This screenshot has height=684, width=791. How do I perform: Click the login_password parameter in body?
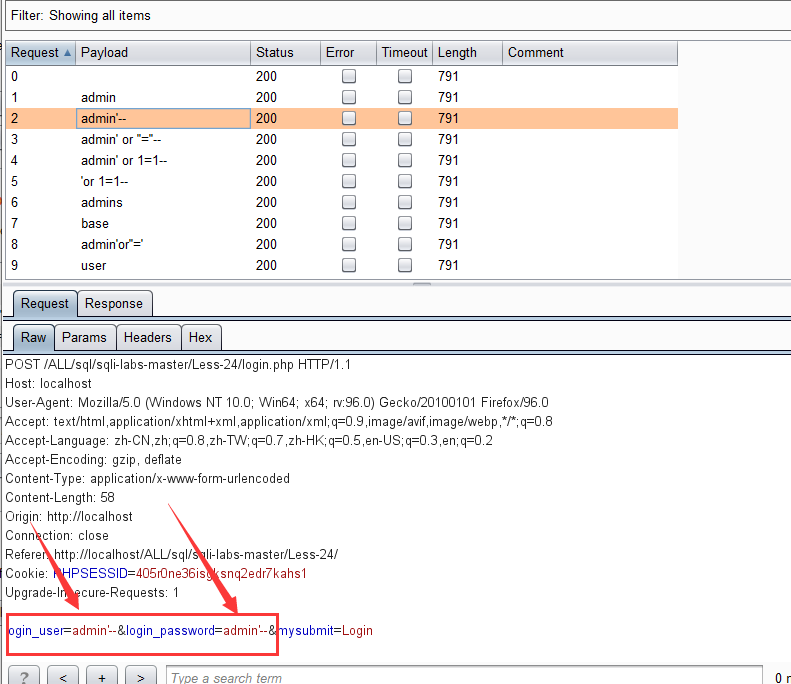(197, 631)
